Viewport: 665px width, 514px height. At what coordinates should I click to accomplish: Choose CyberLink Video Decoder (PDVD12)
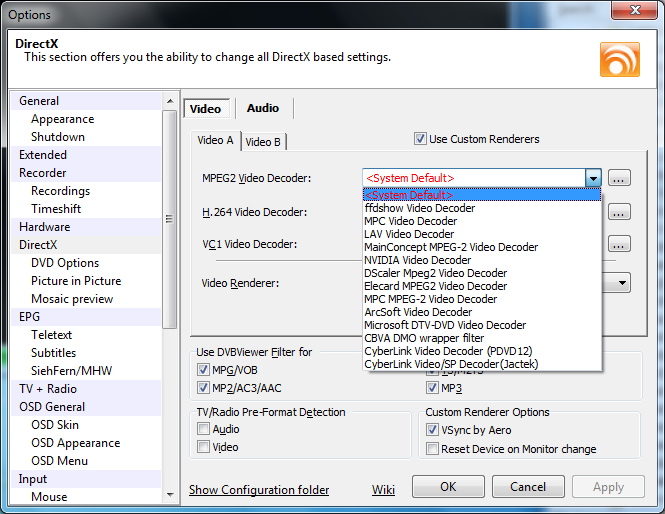(x=482, y=351)
